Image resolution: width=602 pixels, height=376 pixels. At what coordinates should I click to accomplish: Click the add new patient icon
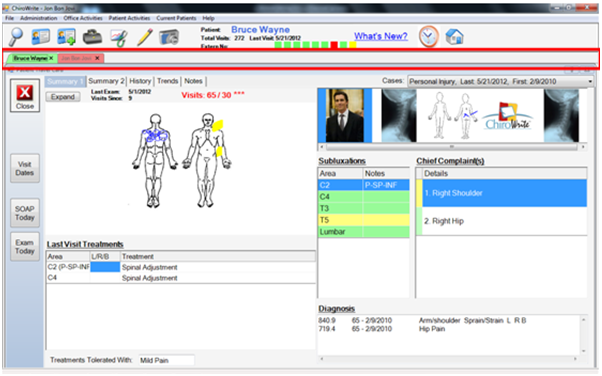[x=66, y=37]
